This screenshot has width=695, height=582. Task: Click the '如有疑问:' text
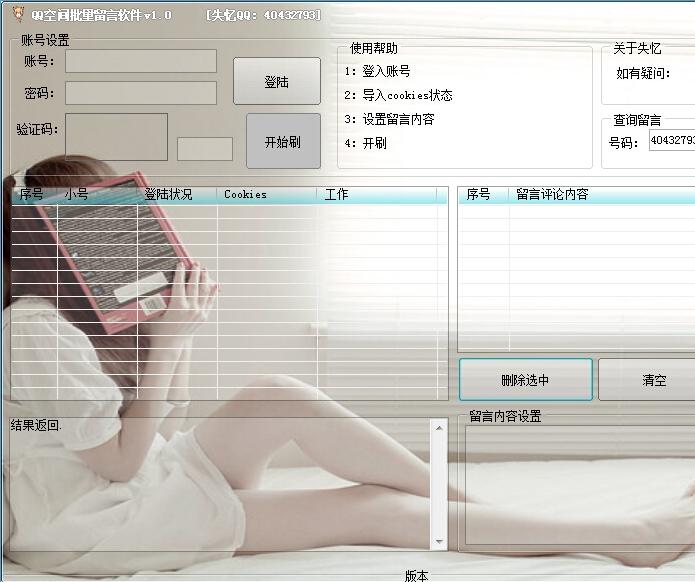pyautogui.click(x=643, y=73)
